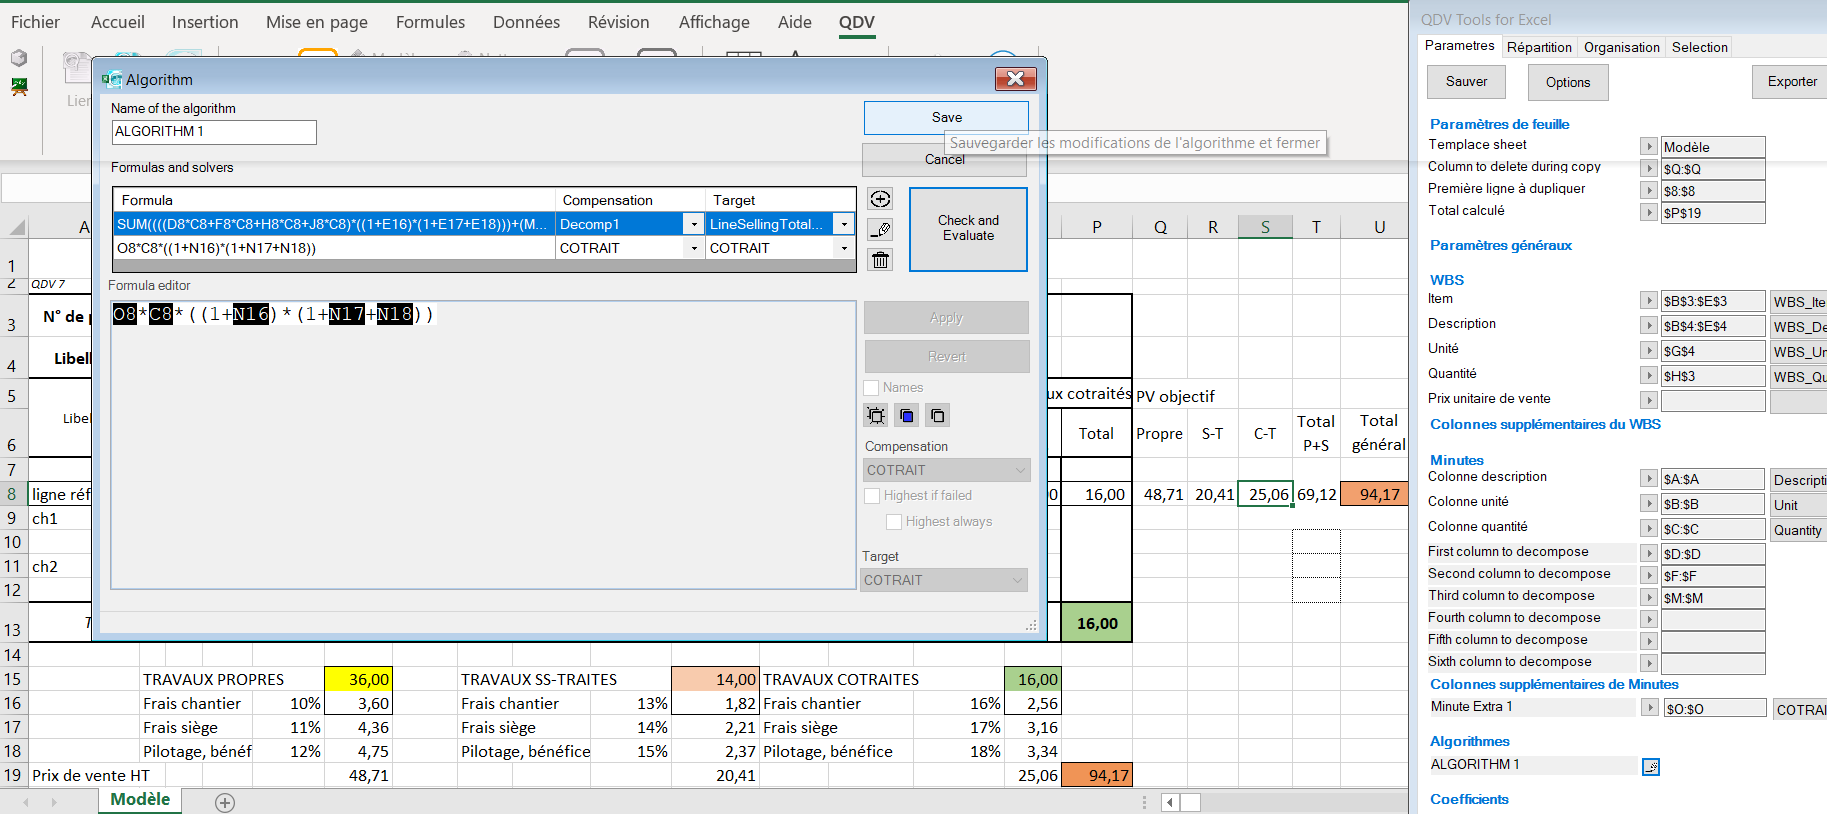Click the arrow button next to Template sheet
1827x814 pixels.
coord(1649,147)
